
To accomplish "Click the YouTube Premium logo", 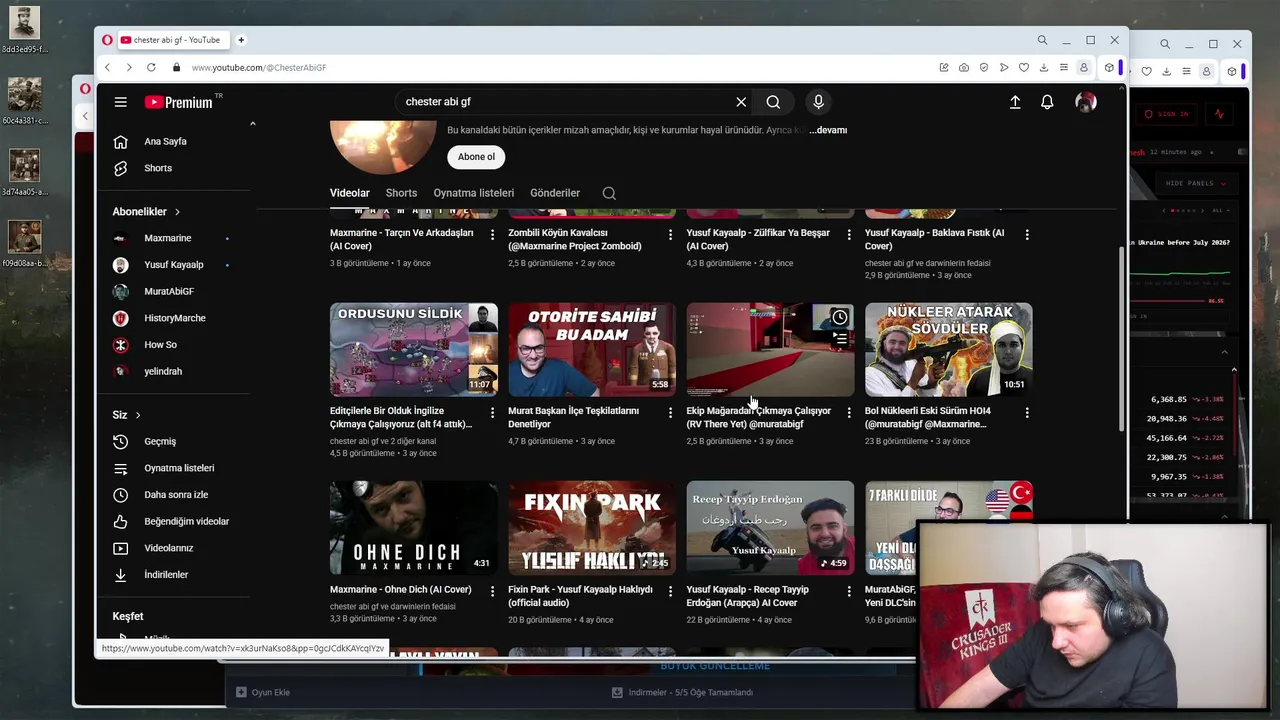I will [179, 102].
